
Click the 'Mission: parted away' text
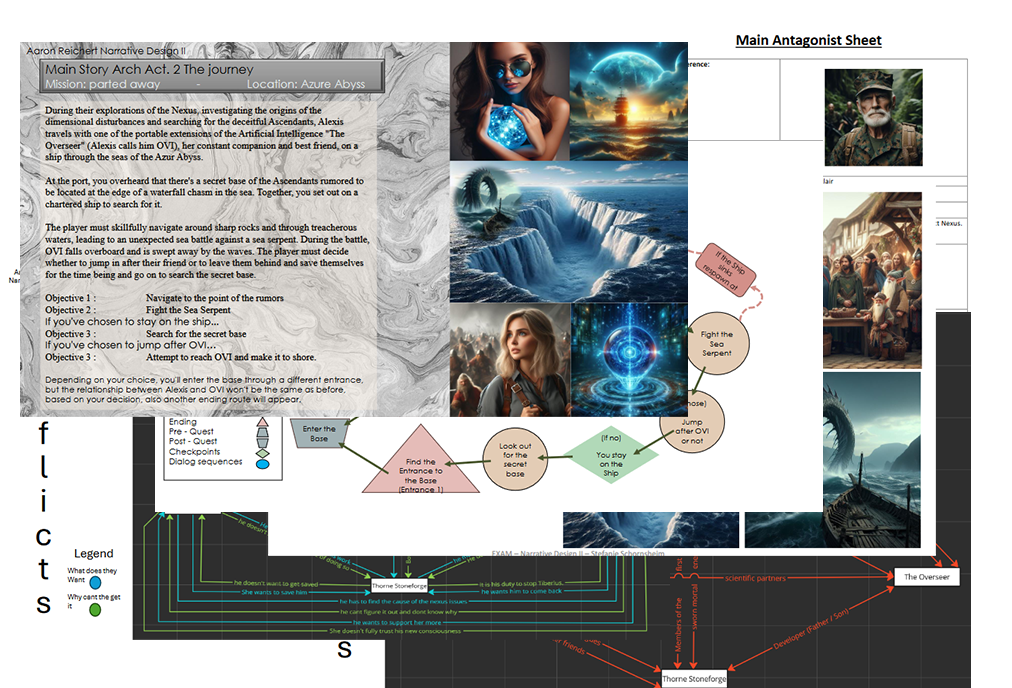[102, 84]
